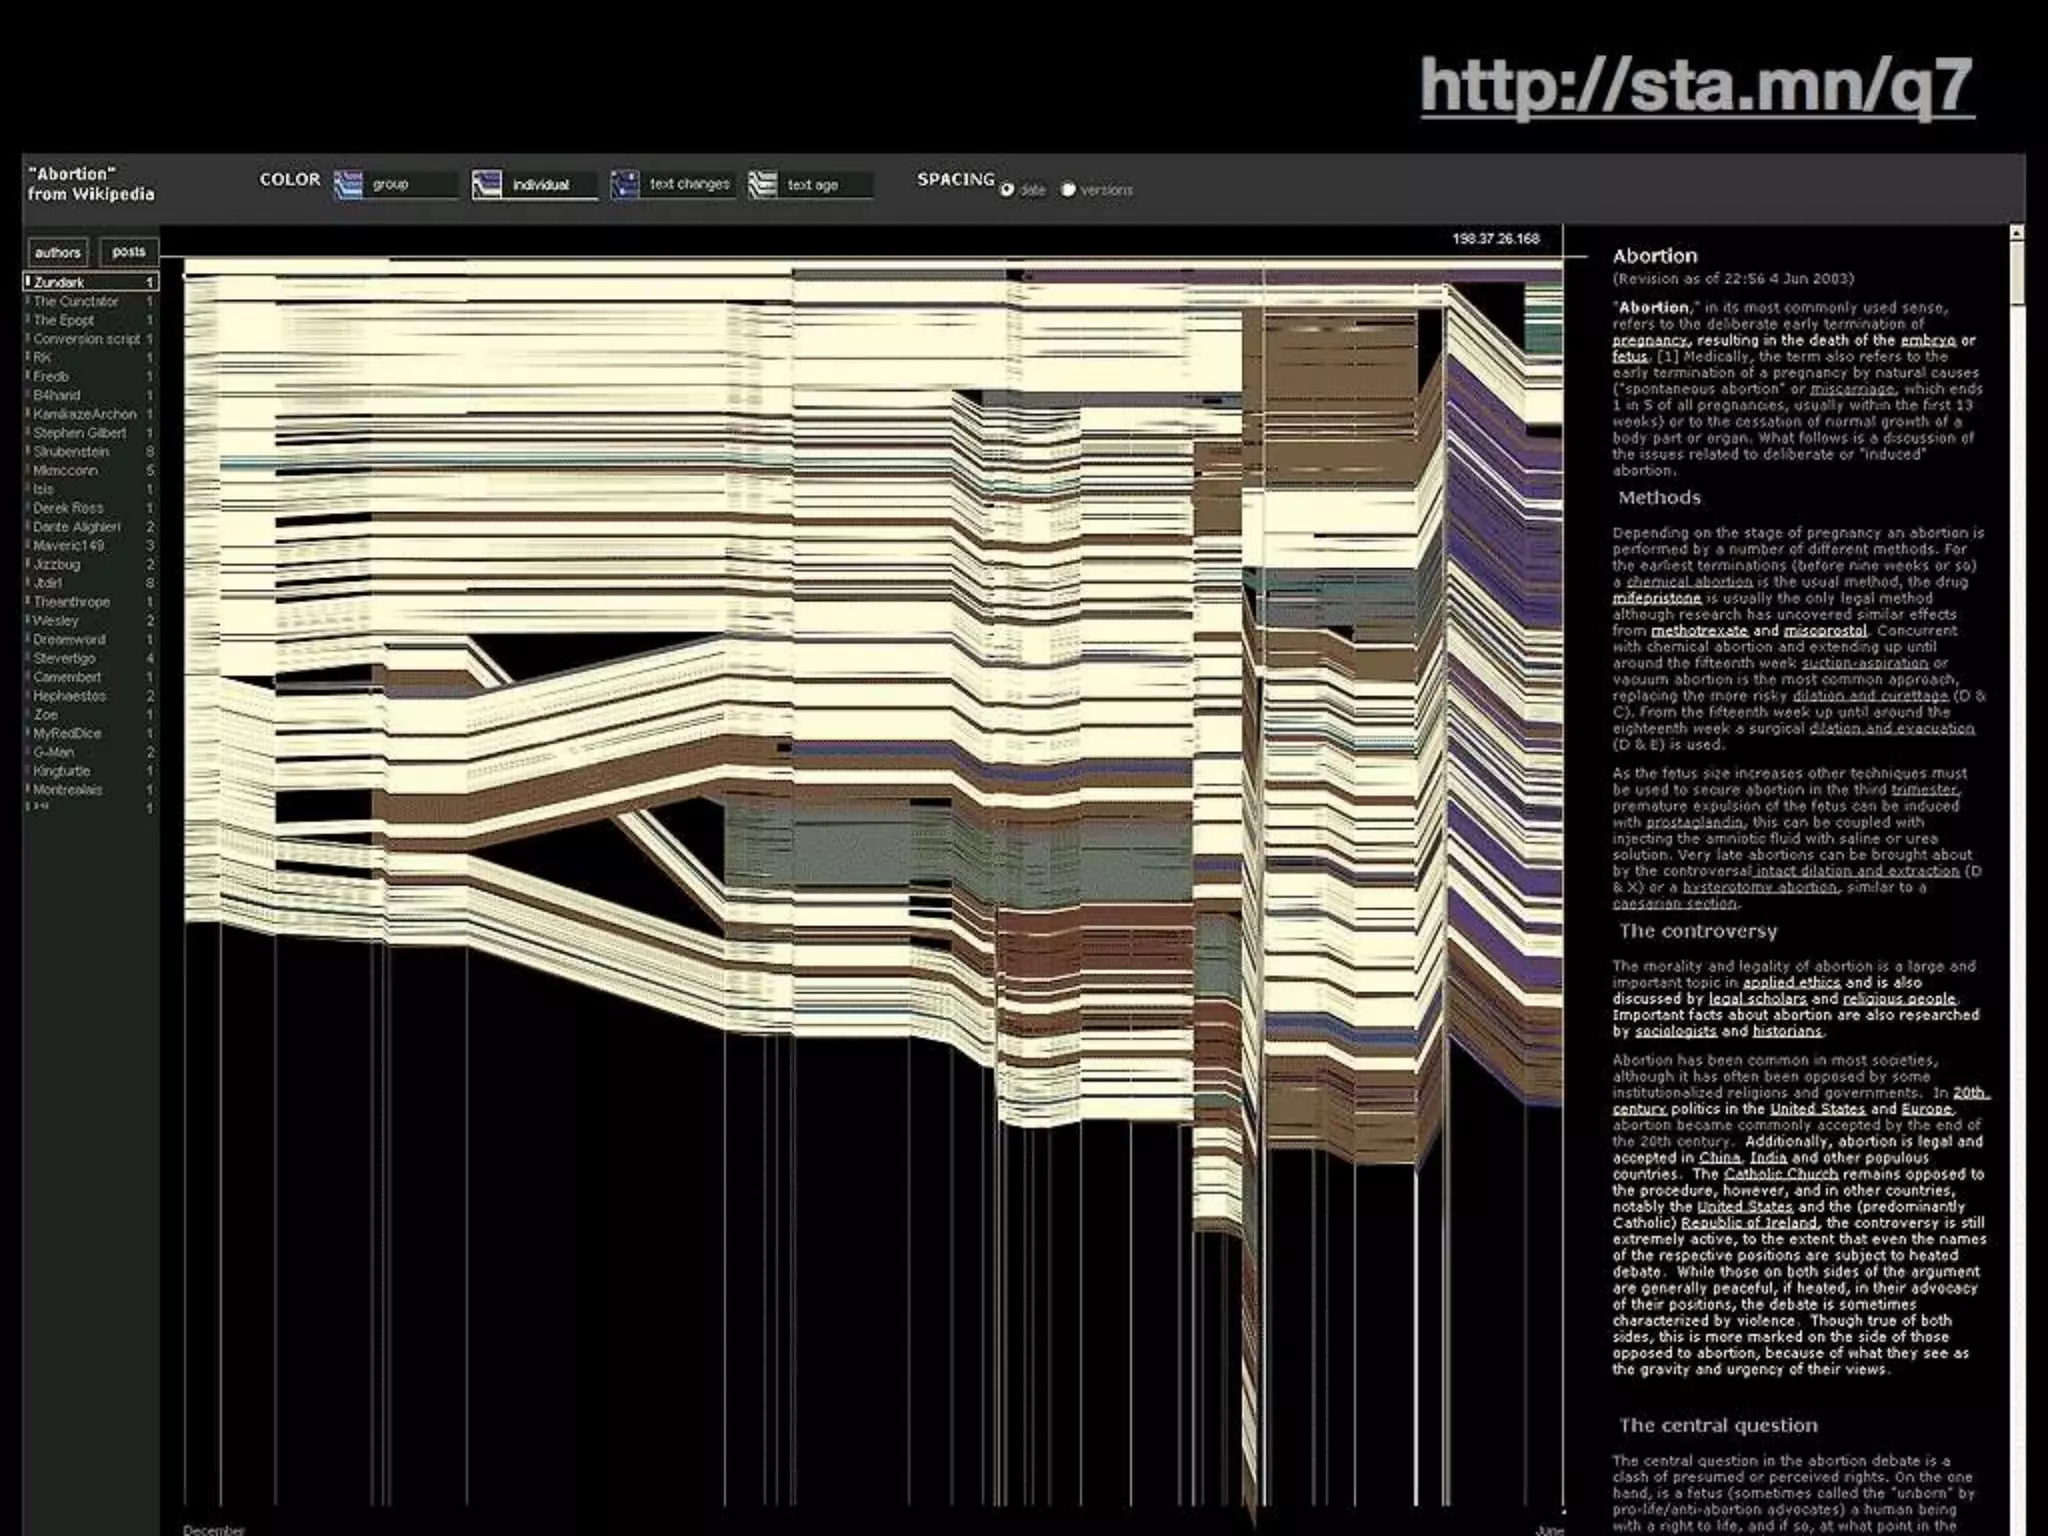Open the pregnancy link in article text

pos(1648,341)
